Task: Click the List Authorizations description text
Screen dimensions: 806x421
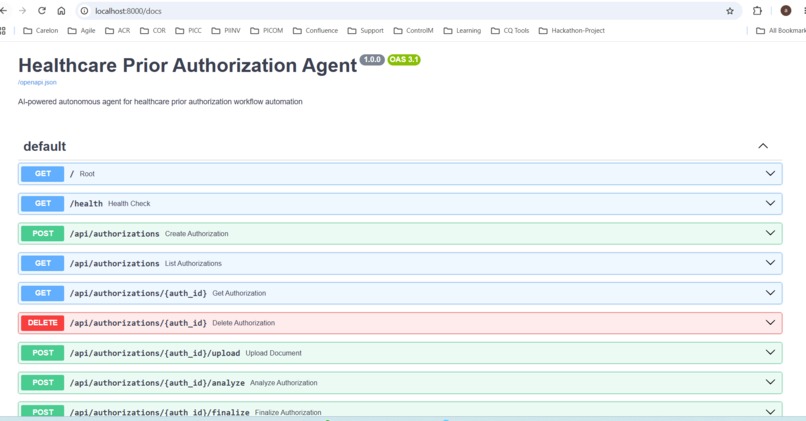Action: point(193,263)
